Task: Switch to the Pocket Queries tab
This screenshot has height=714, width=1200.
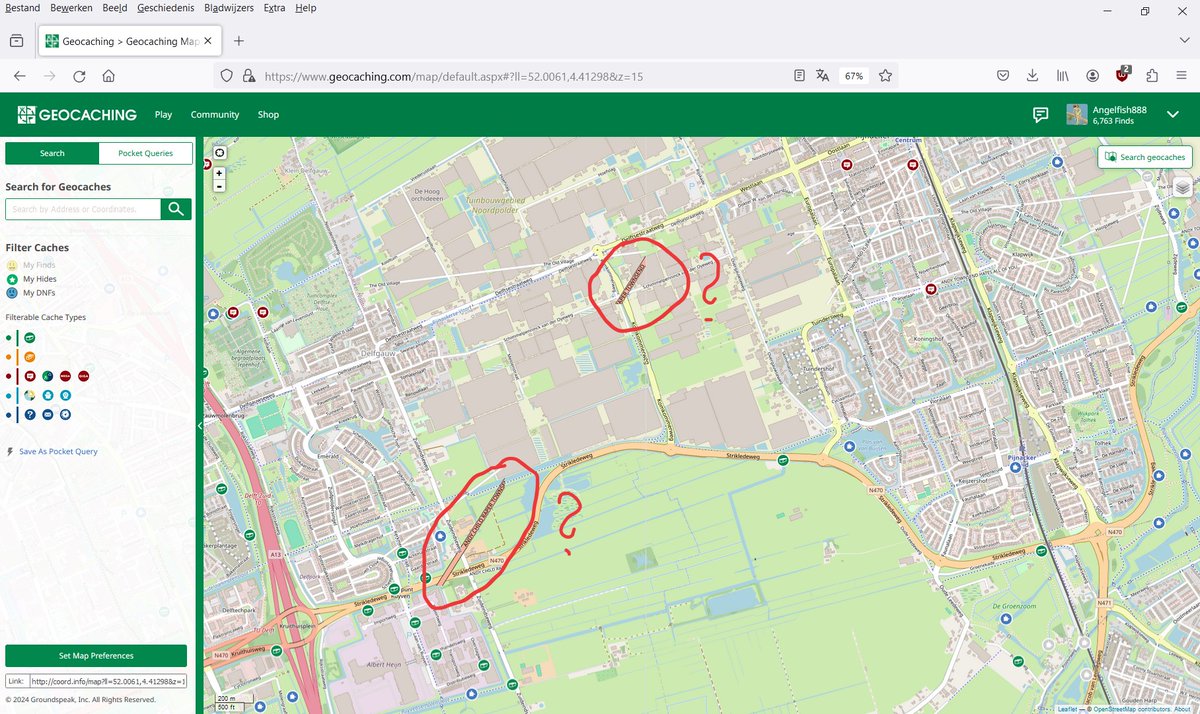Action: pyautogui.click(x=145, y=153)
